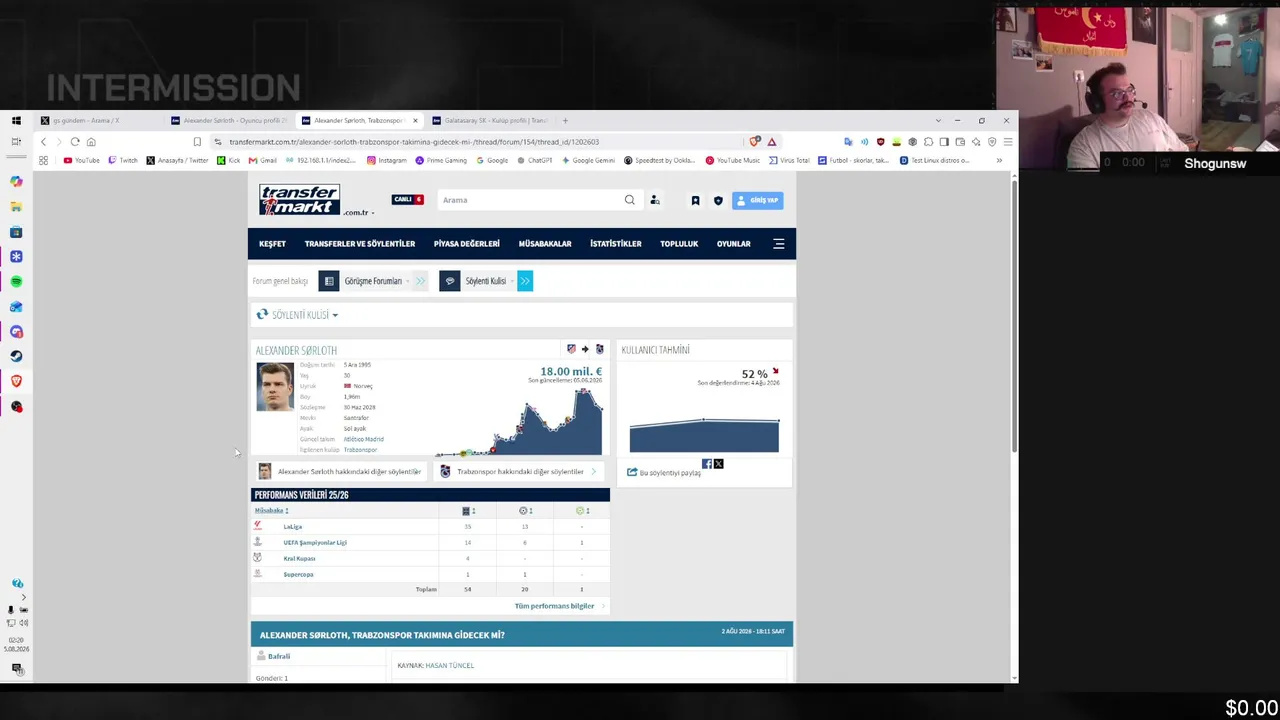Open the player search icon beside Arama
The height and width of the screenshot is (720, 1280).
point(655,200)
